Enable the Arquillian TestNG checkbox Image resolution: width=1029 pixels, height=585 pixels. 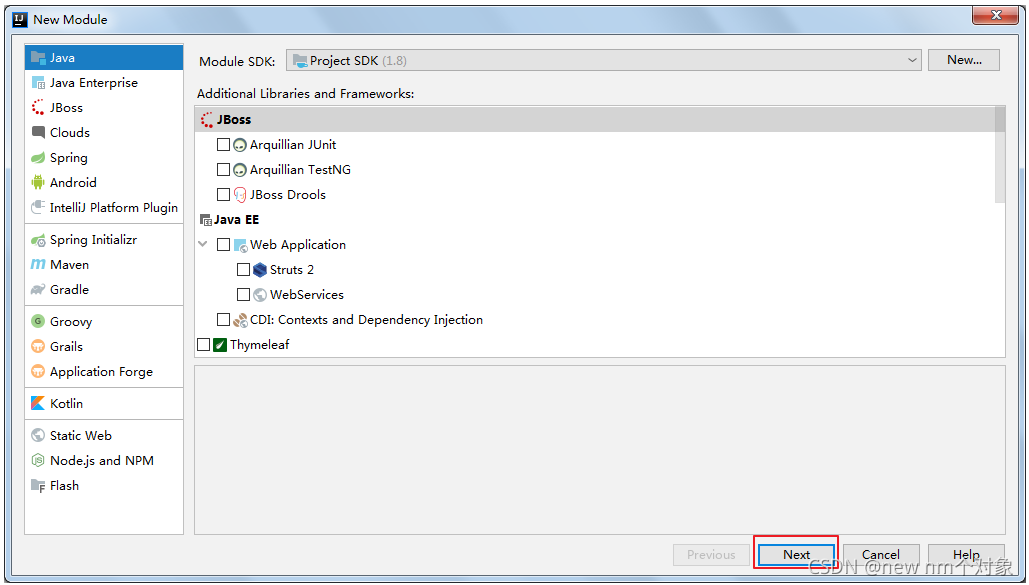pos(223,169)
